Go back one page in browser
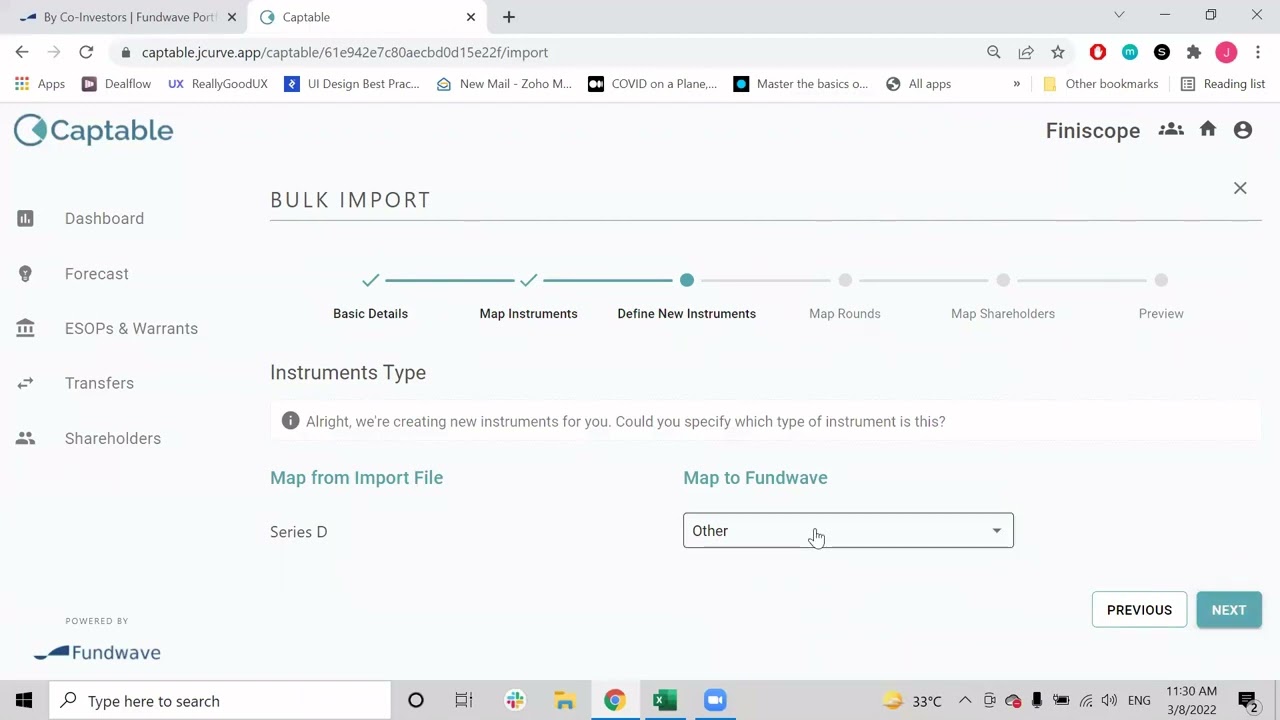Image resolution: width=1280 pixels, height=720 pixels. pos(22,52)
